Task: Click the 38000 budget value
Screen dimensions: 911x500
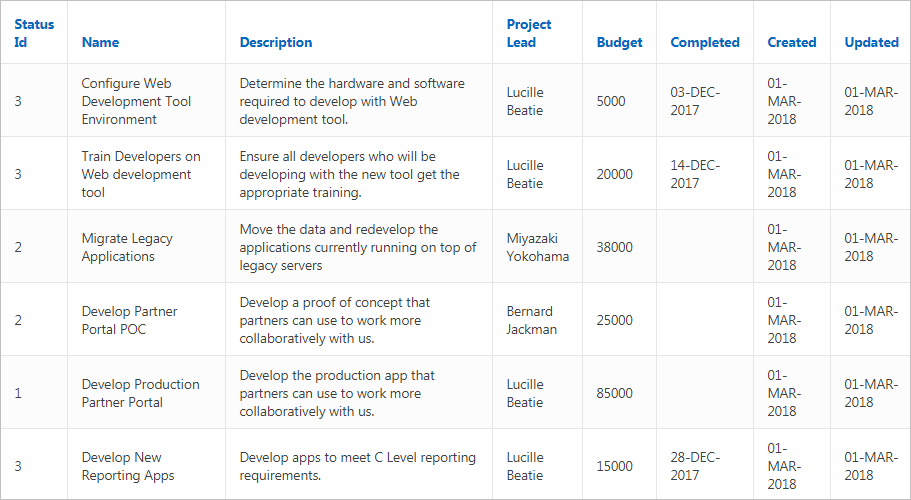Action: point(614,247)
